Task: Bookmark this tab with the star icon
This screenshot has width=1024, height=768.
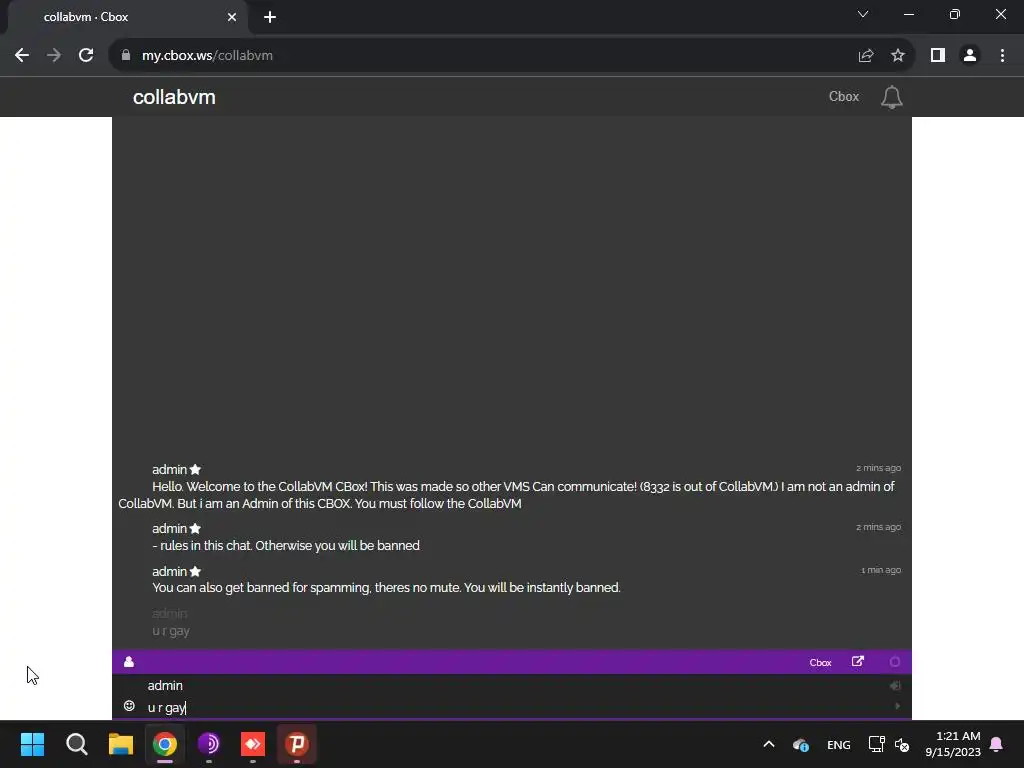Action: click(898, 56)
